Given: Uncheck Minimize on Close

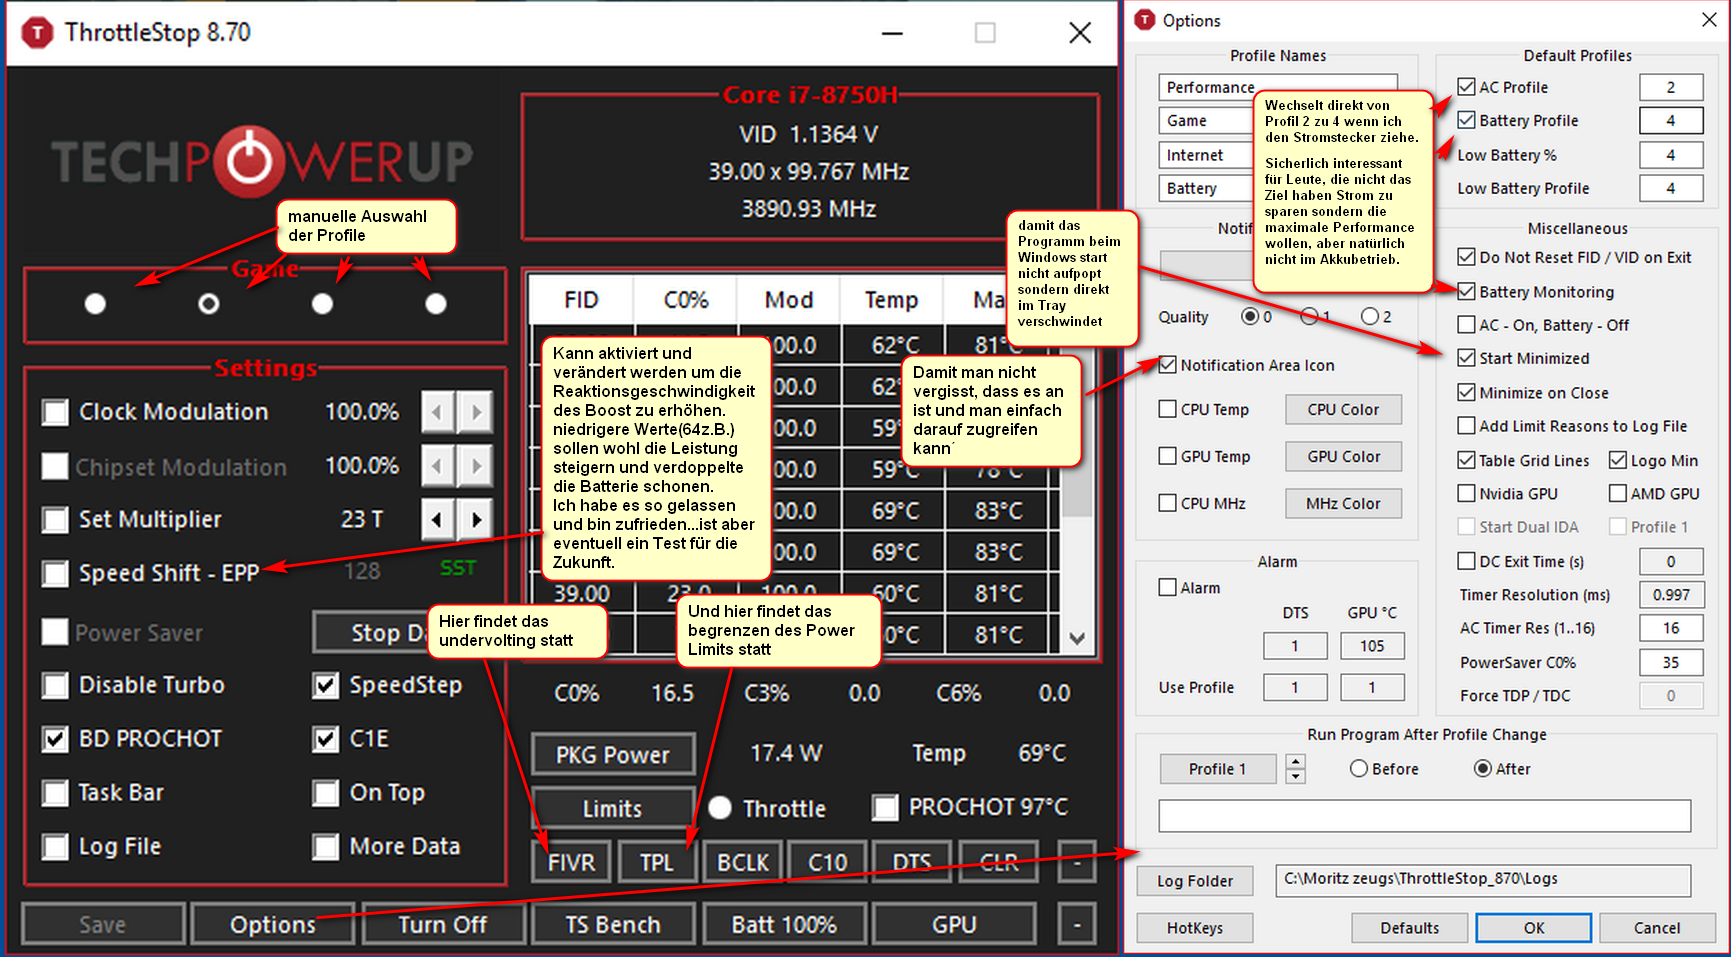Looking at the screenshot, I should point(1466,393).
